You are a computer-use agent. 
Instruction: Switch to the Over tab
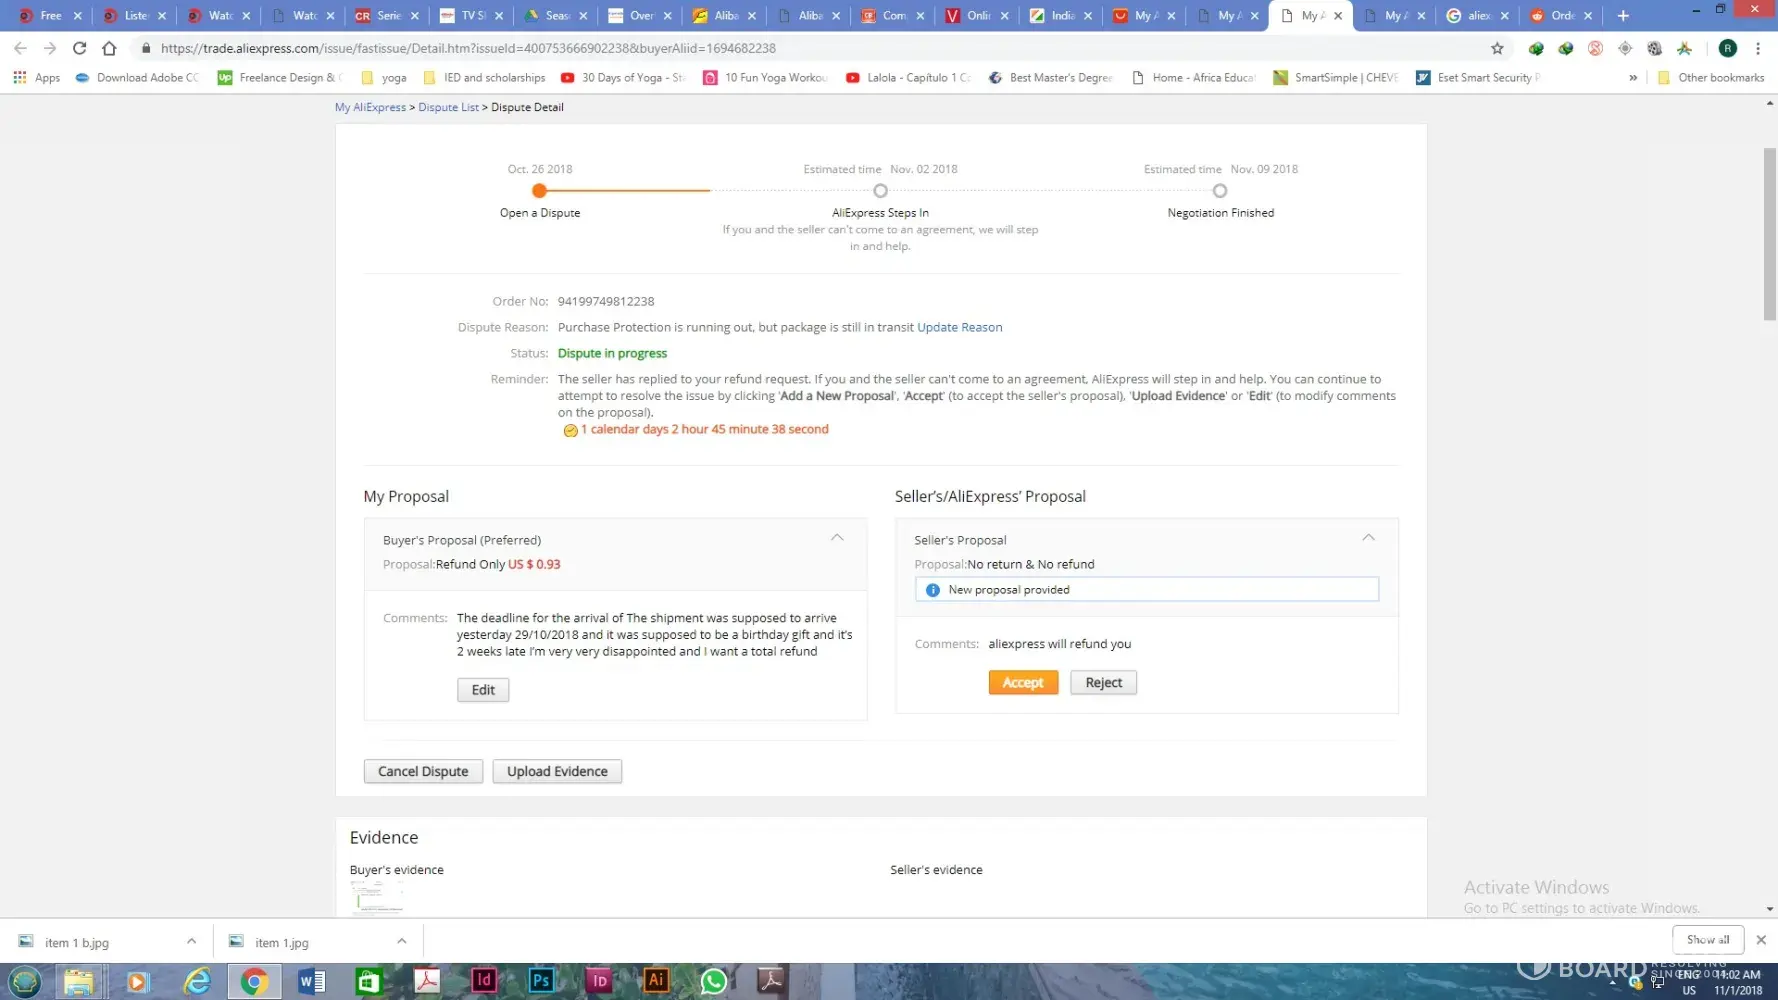[639, 15]
